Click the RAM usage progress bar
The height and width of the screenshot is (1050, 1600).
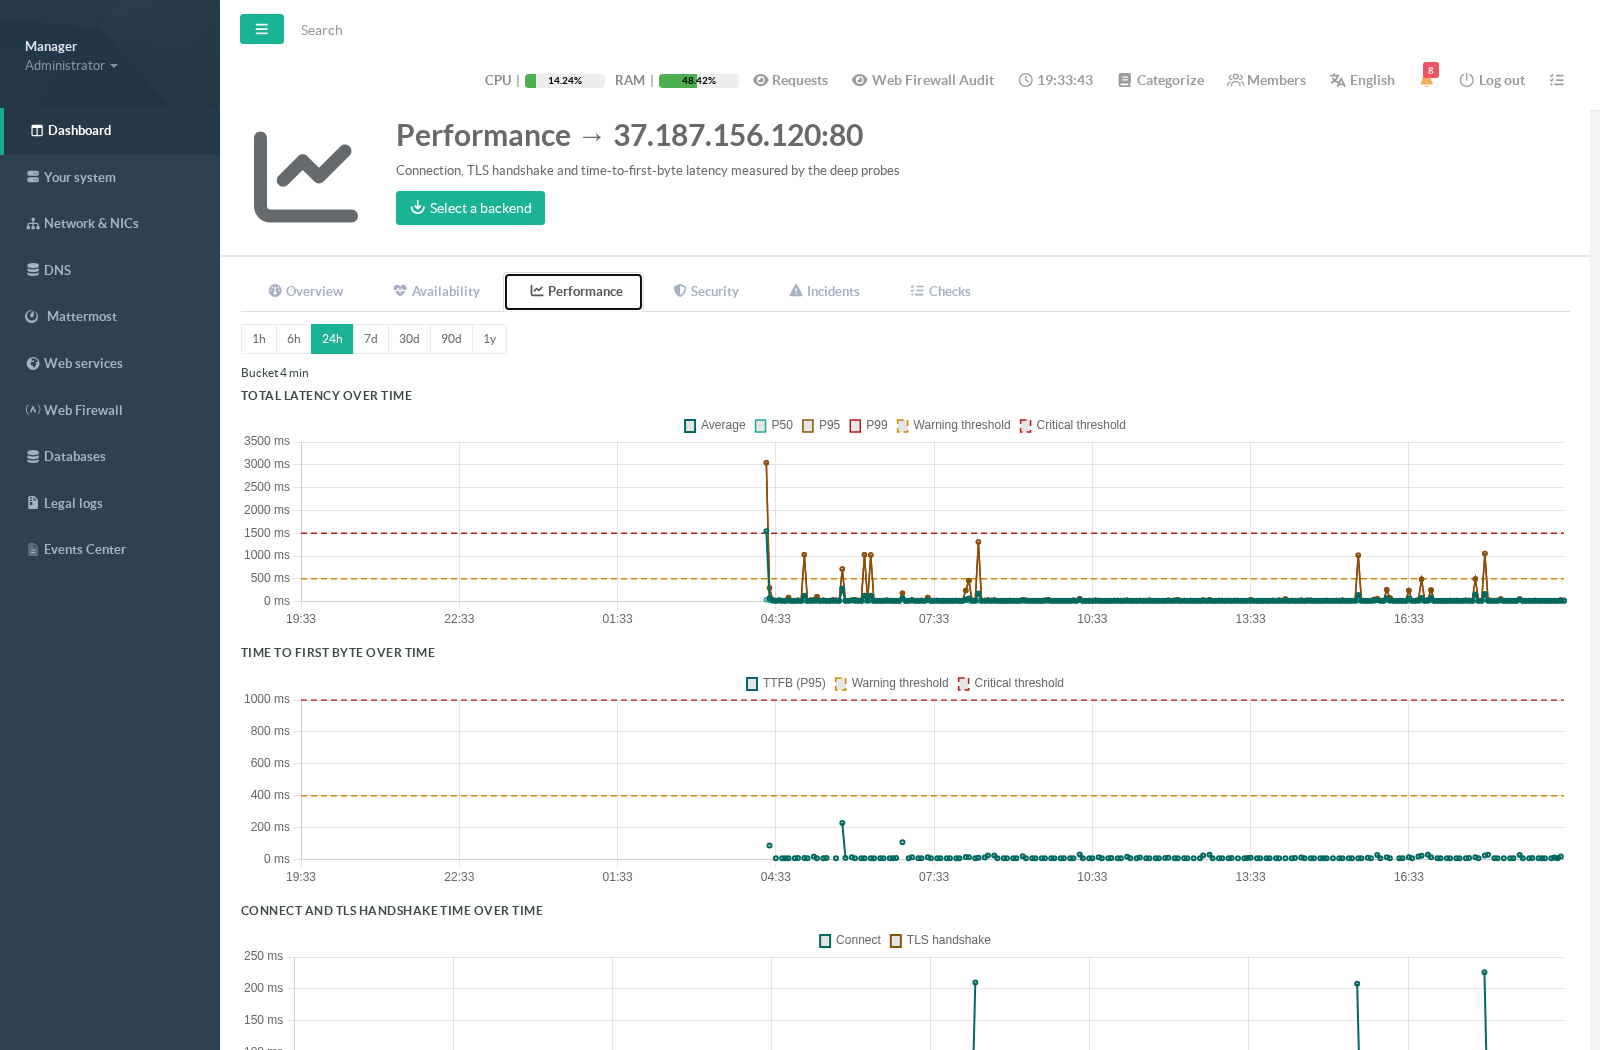point(699,81)
